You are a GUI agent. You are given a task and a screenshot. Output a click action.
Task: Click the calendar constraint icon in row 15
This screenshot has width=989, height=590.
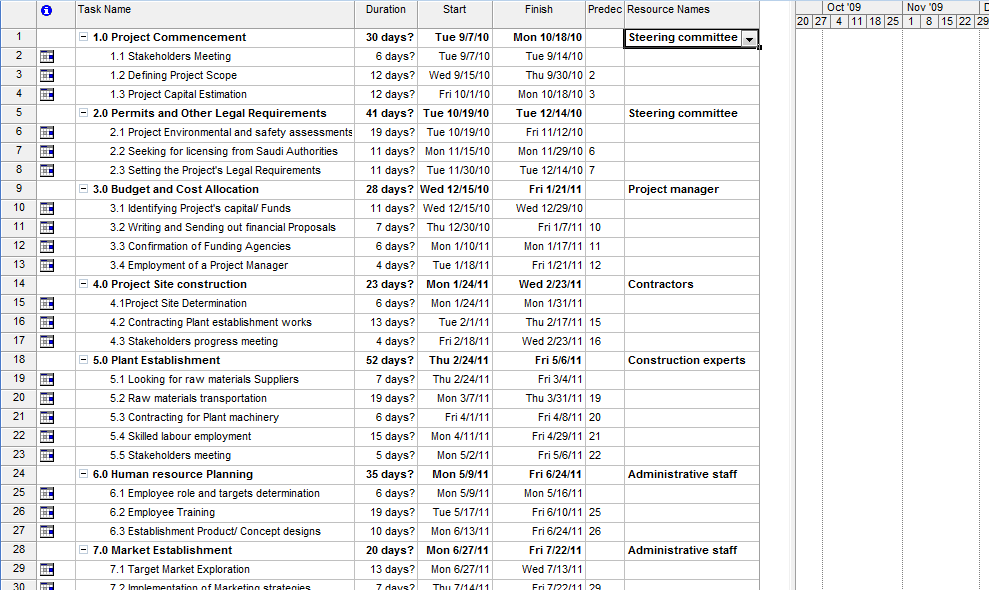[x=47, y=304]
